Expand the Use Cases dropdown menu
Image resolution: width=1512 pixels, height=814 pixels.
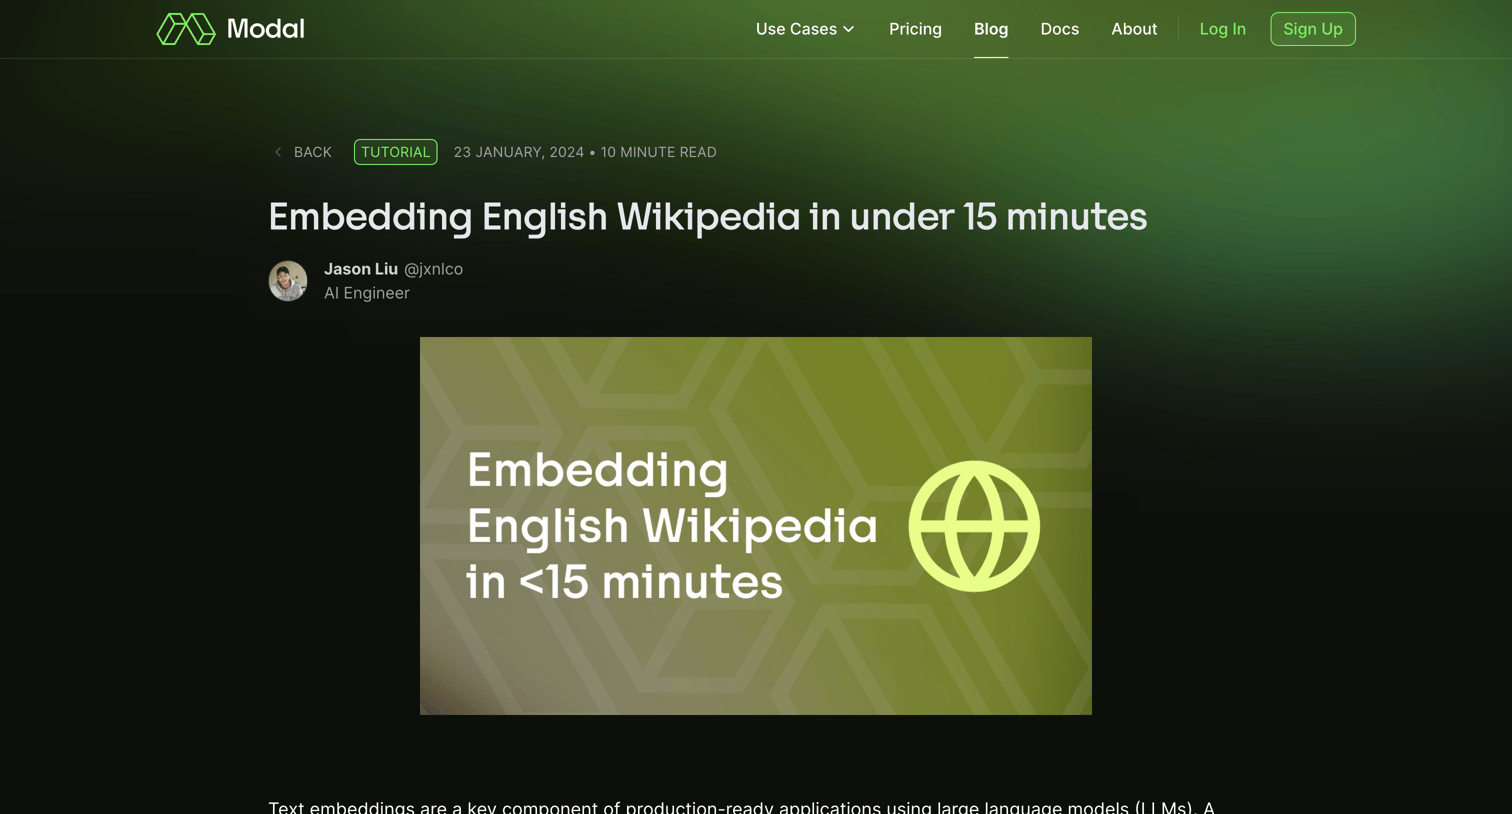pyautogui.click(x=805, y=29)
